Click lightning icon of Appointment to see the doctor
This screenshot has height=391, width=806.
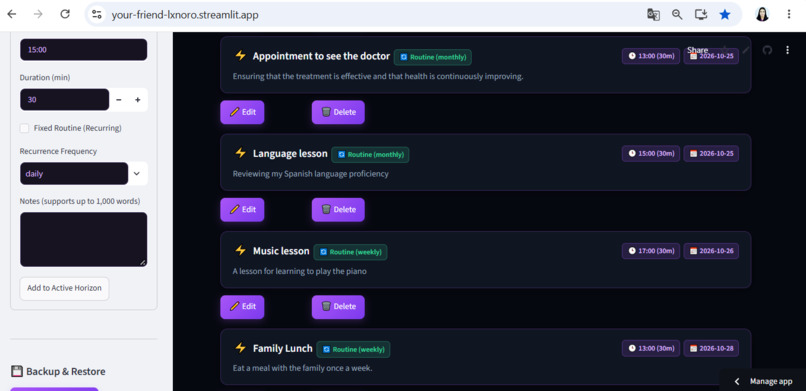tap(241, 55)
